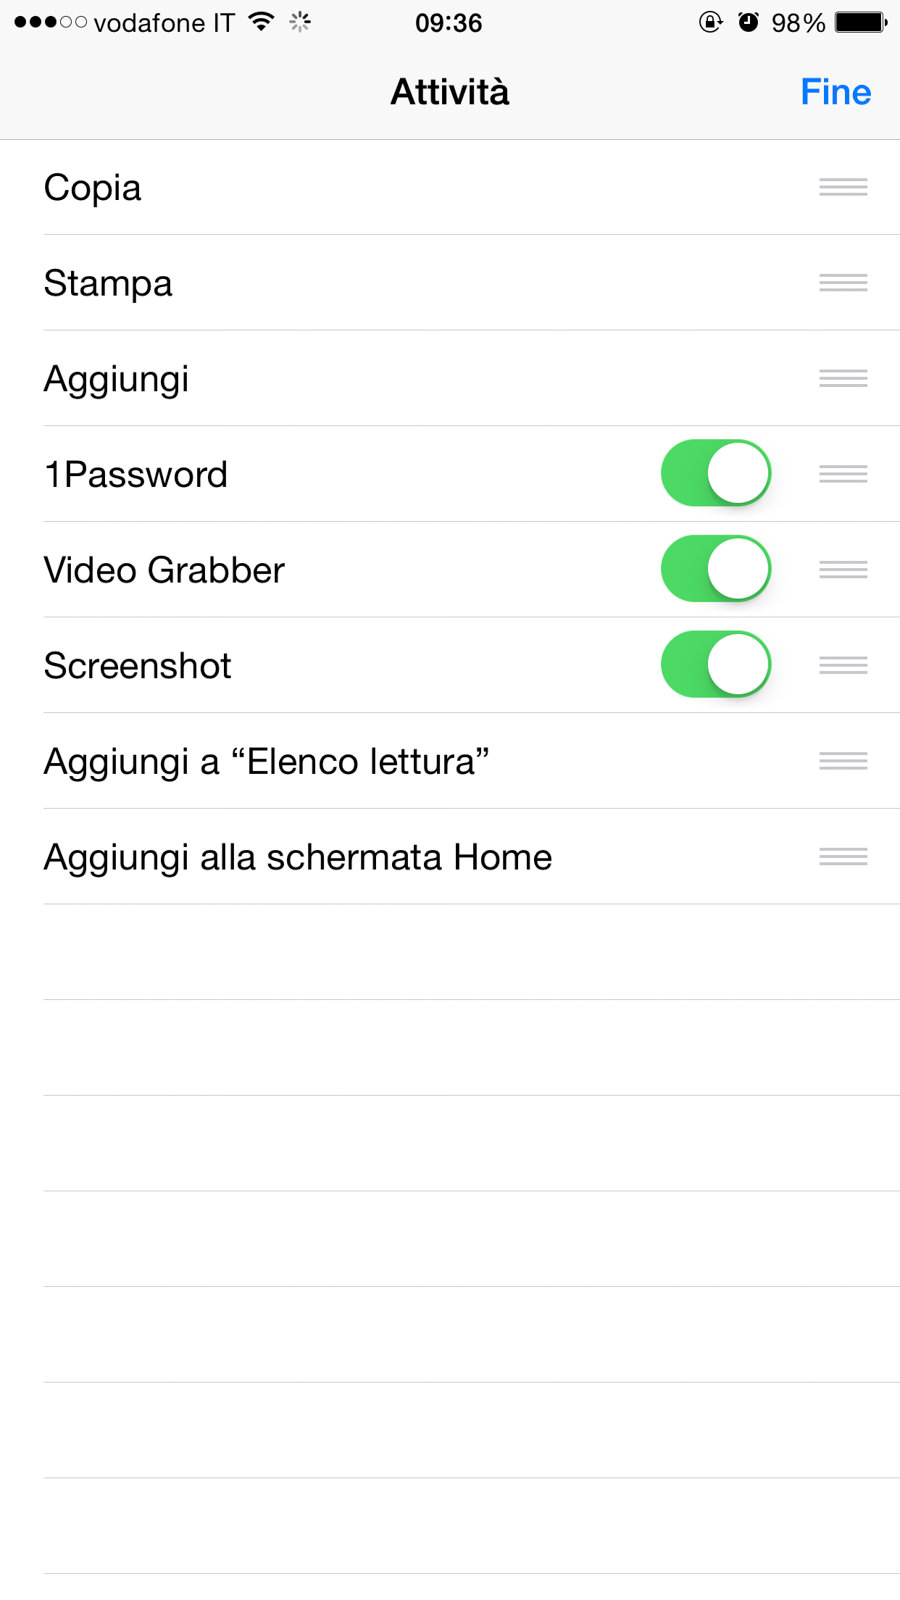Turn off the Video Grabber switch
Screen dimensions: 900x1600
pos(716,569)
